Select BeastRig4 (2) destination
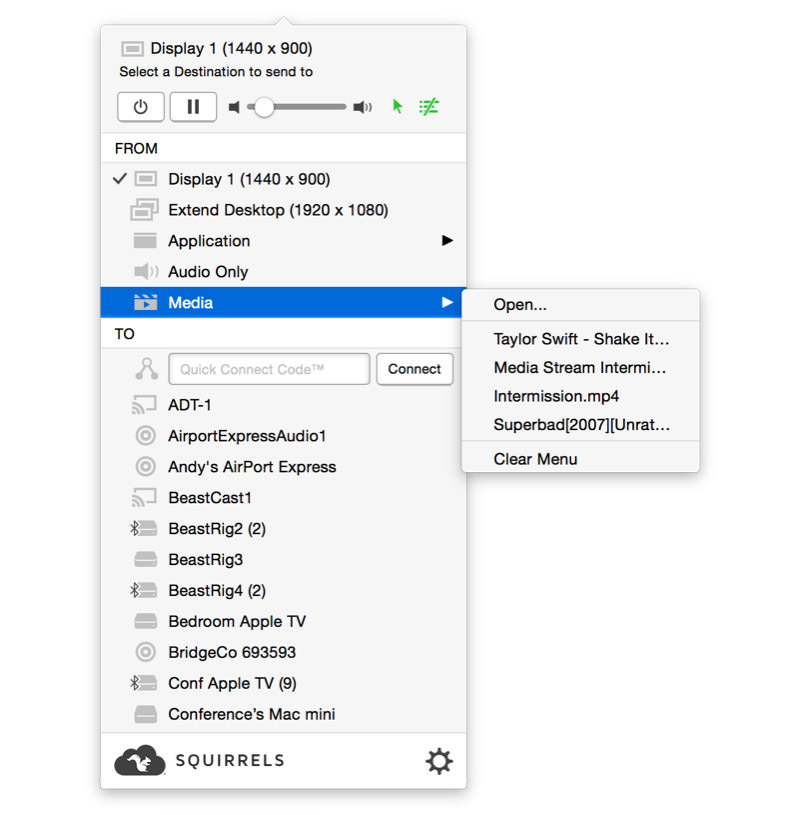Screen dimensions: 800x815 pyautogui.click(x=283, y=590)
